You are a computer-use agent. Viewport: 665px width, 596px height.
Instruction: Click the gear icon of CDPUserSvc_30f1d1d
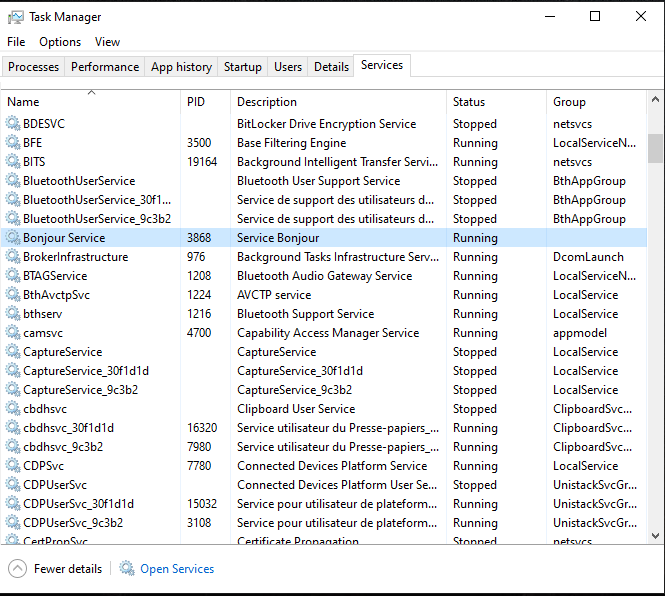(x=13, y=504)
